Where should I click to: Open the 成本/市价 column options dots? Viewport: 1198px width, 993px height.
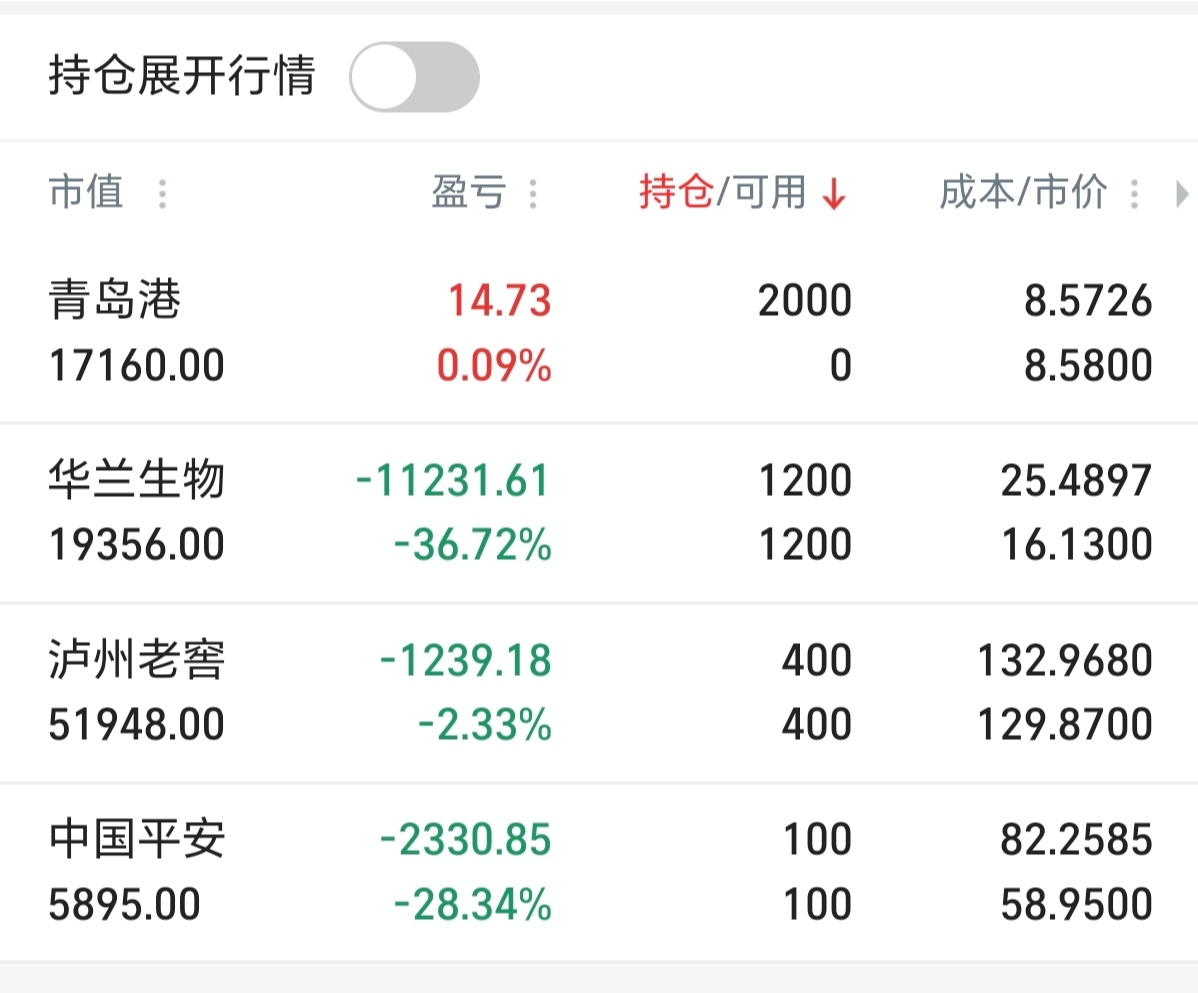coord(1135,194)
